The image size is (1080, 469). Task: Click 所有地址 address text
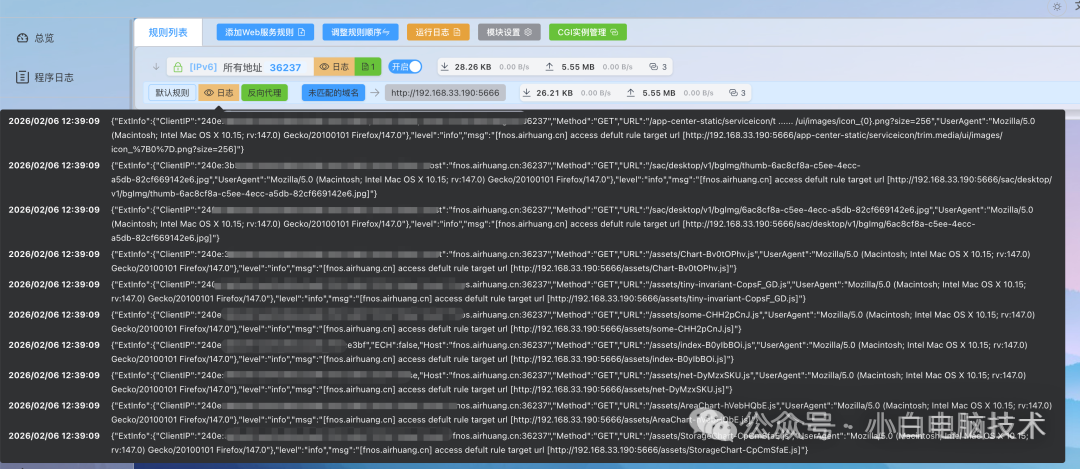242,67
